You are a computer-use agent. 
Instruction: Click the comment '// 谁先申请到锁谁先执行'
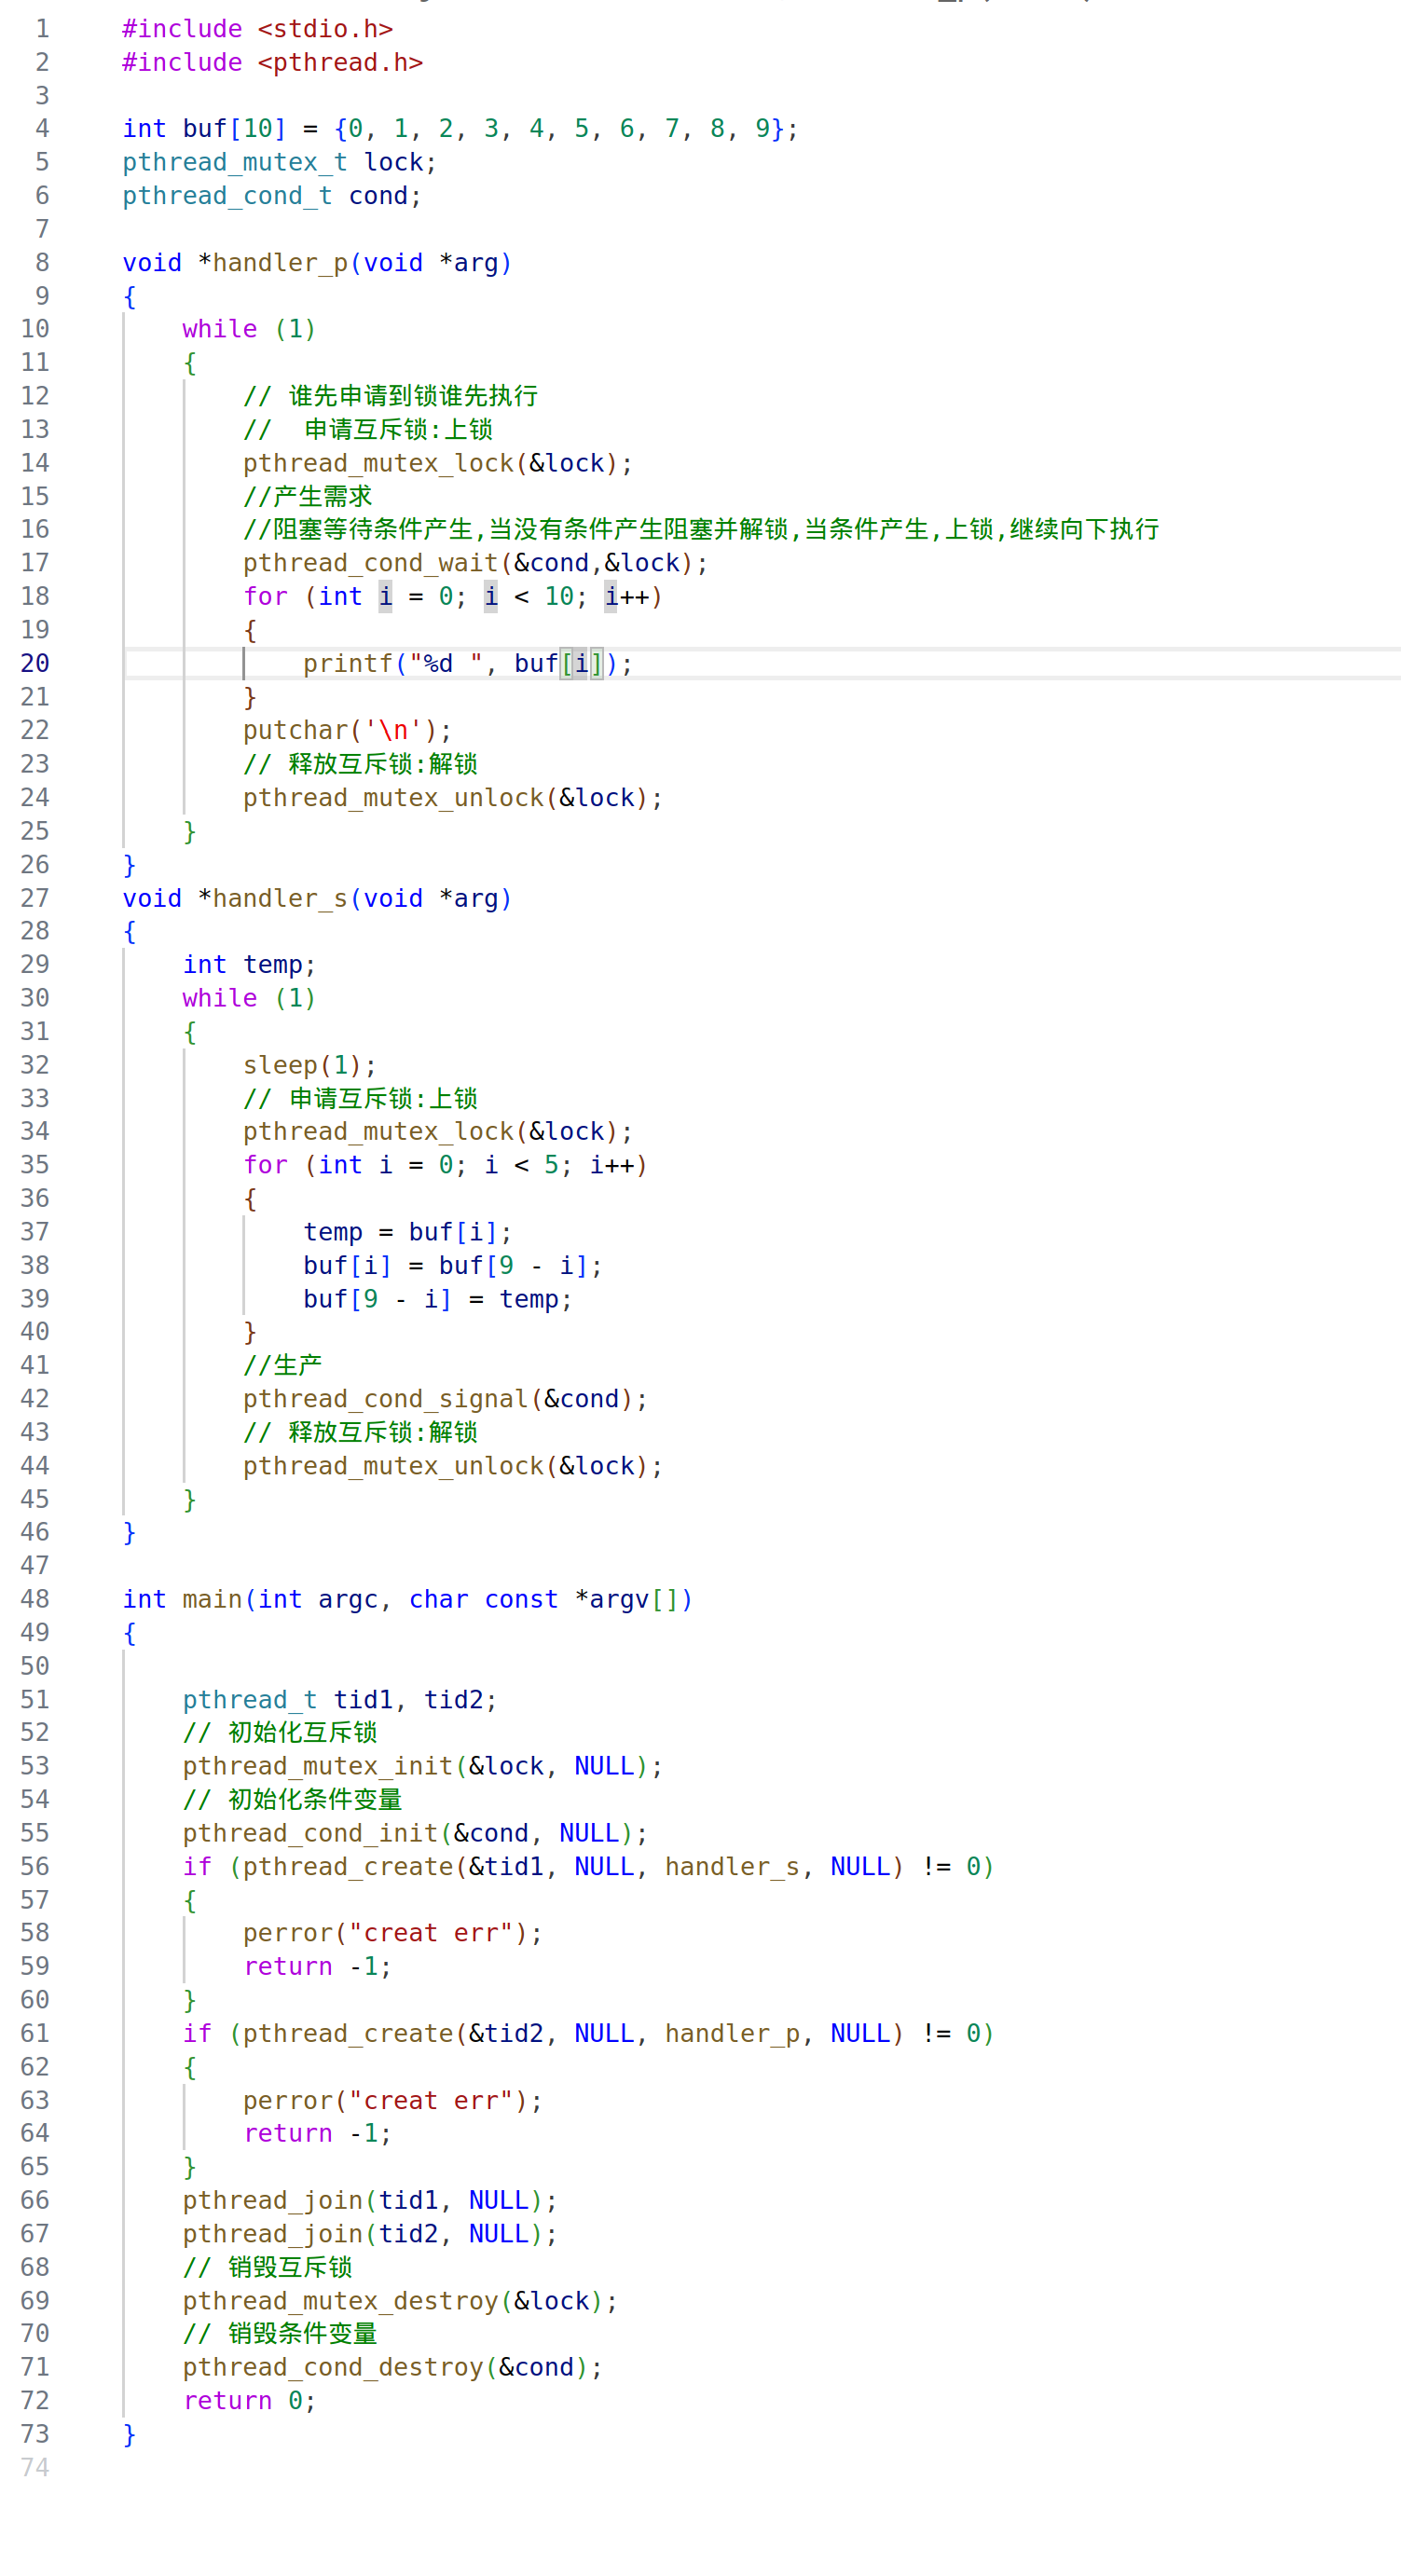[x=391, y=396]
